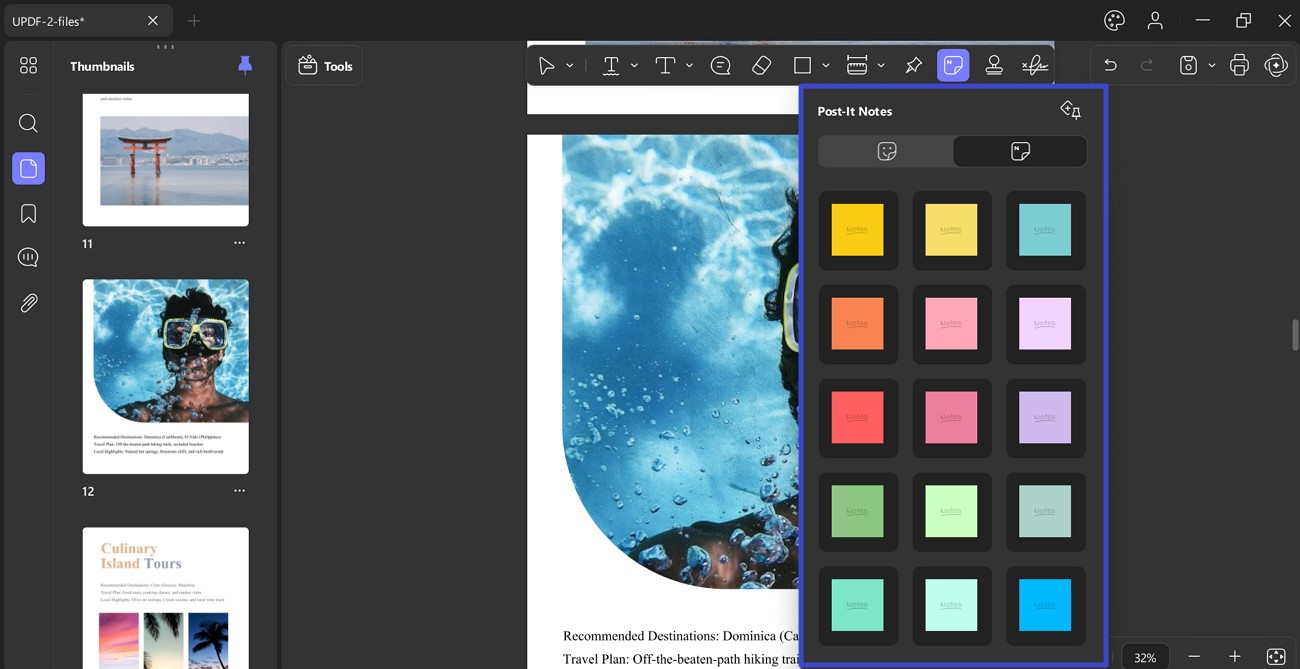The image size is (1300, 669).
Task: Open the page 12 diver thumbnail
Action: pyautogui.click(x=166, y=376)
